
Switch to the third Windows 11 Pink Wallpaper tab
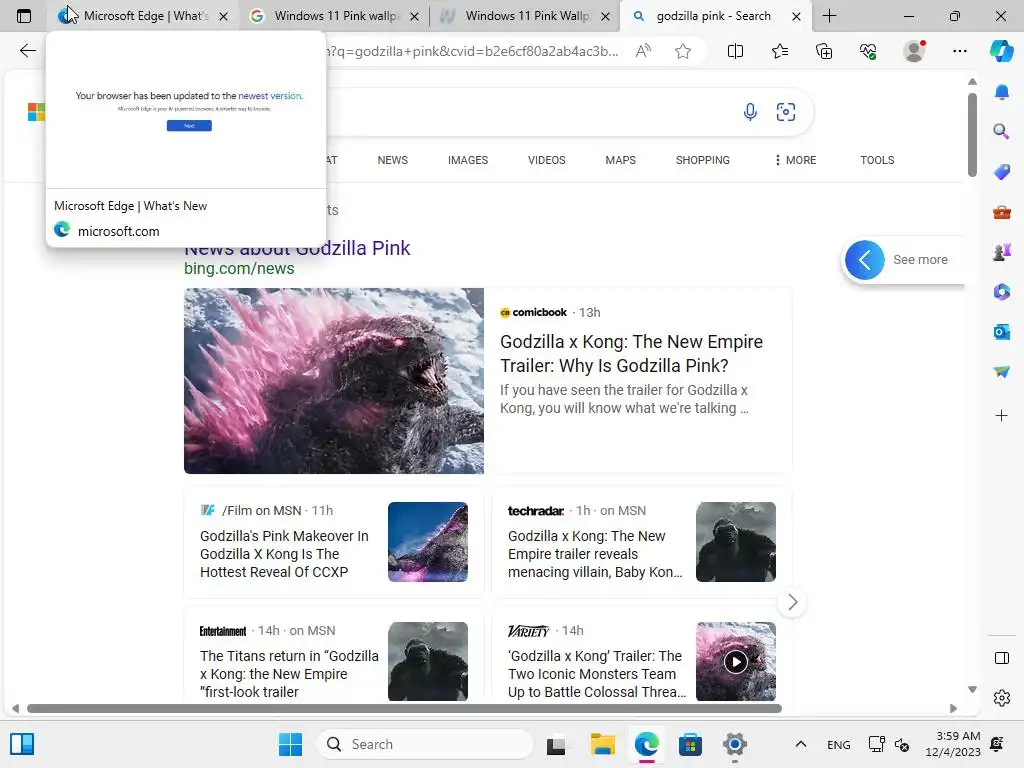(526, 16)
